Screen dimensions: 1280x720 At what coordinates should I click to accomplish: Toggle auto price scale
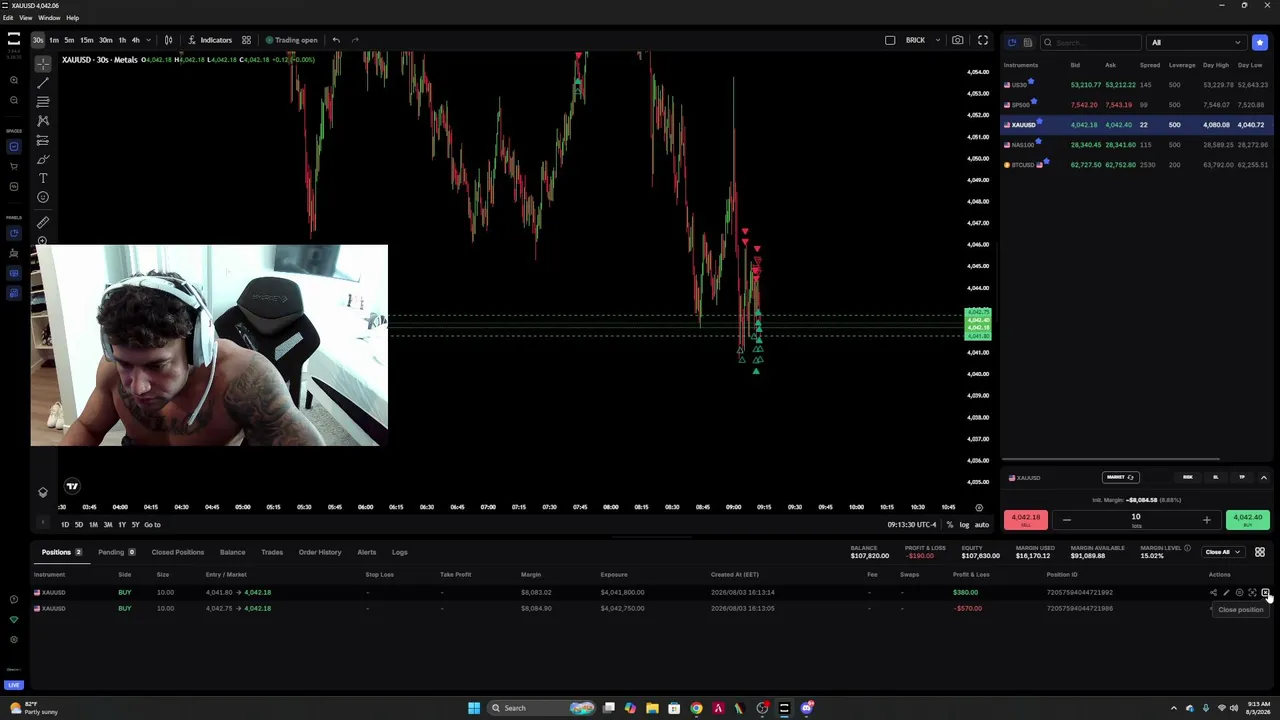982,525
